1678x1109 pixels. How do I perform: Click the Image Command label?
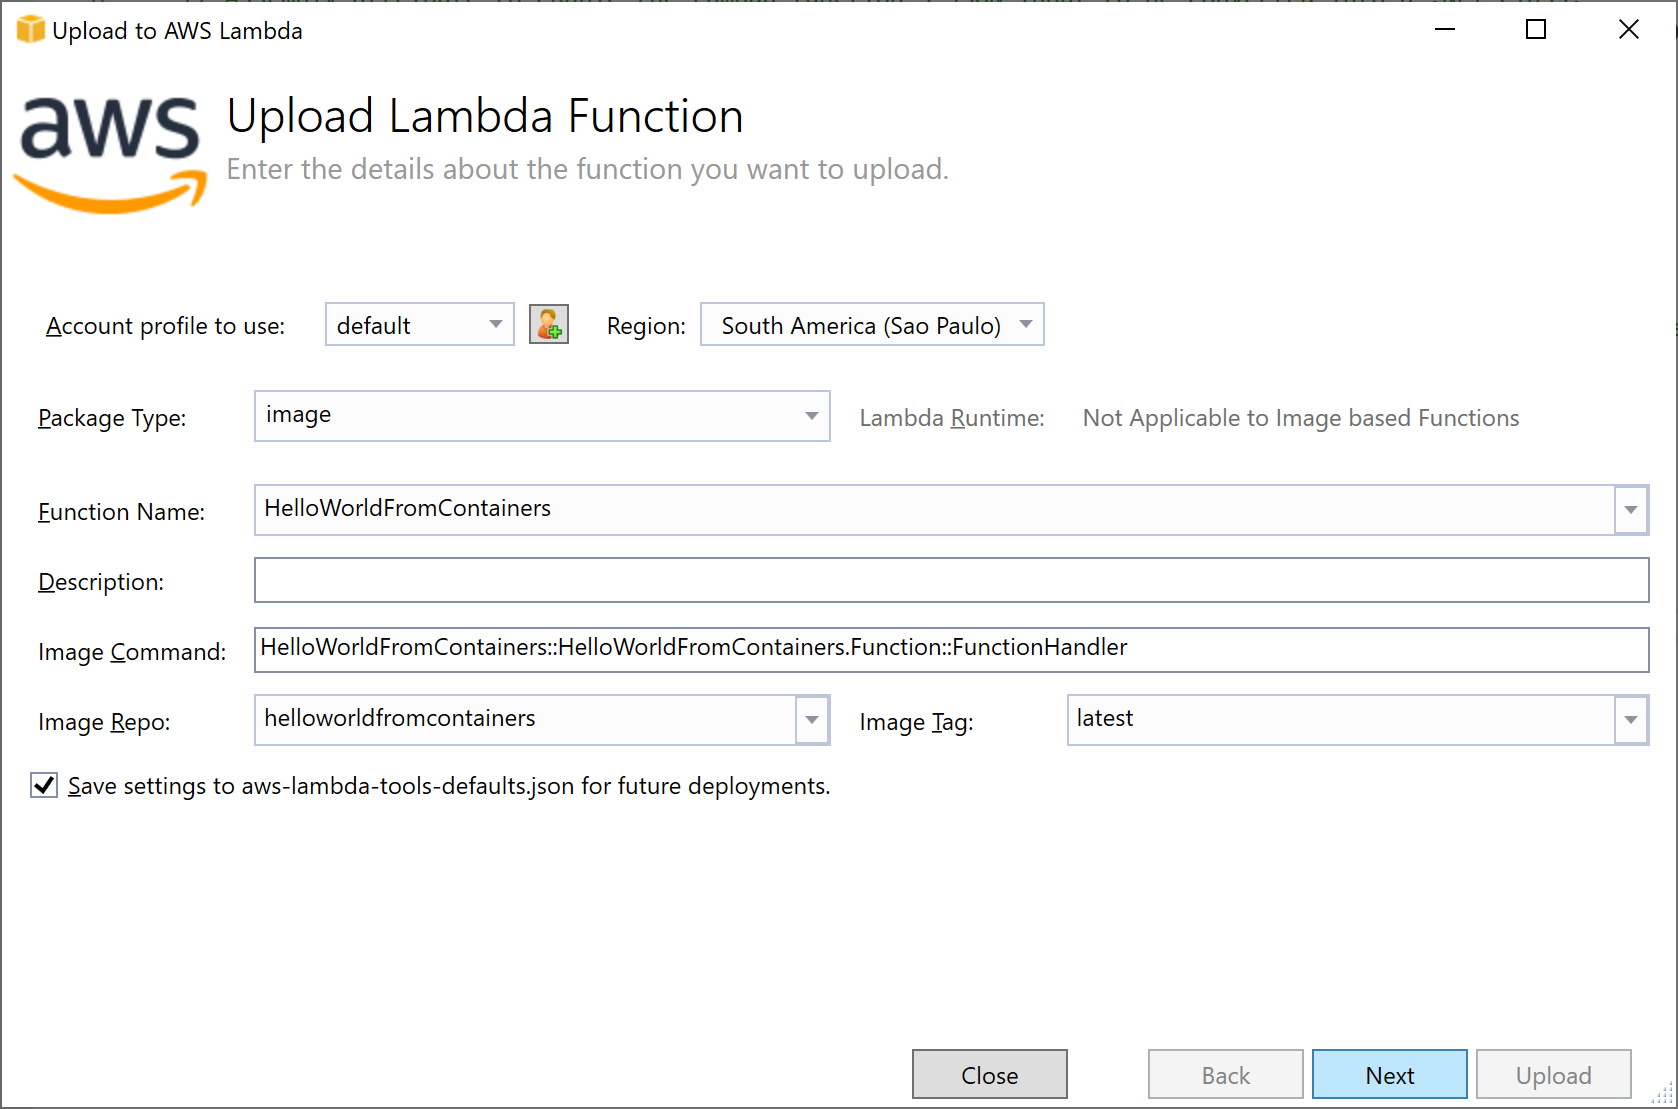(x=132, y=652)
